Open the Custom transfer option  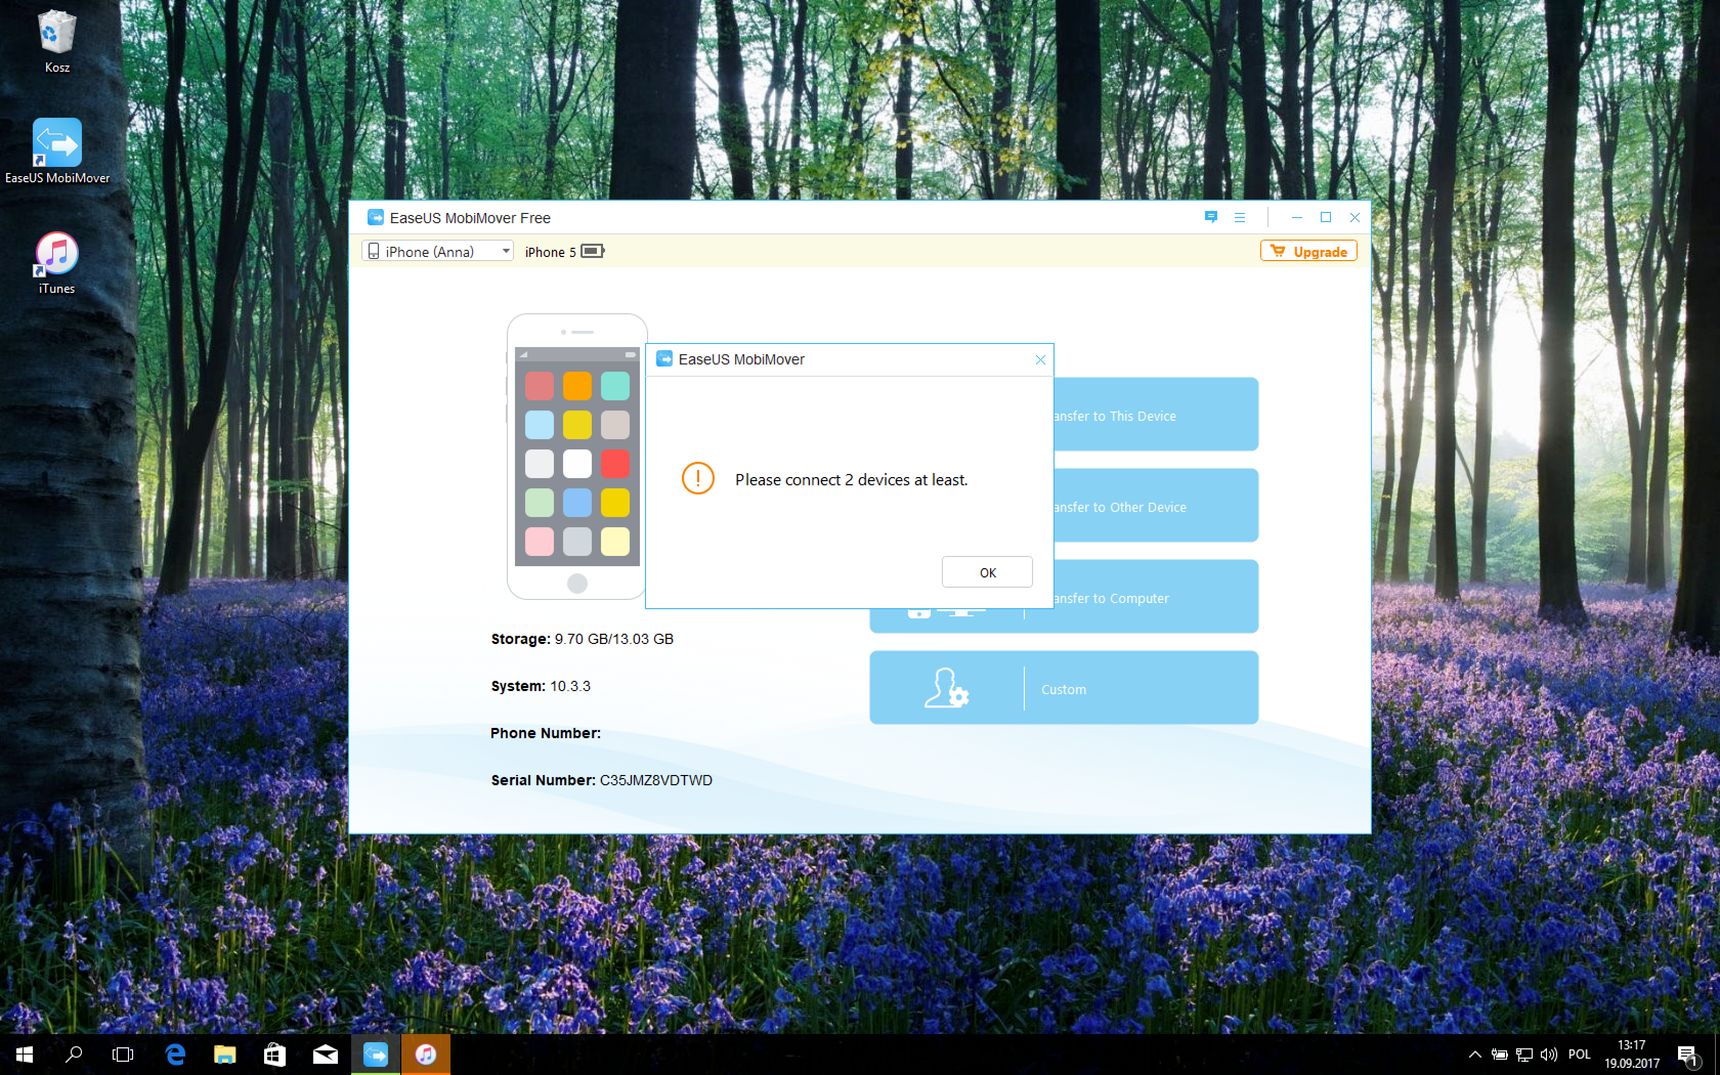[x=1064, y=688]
